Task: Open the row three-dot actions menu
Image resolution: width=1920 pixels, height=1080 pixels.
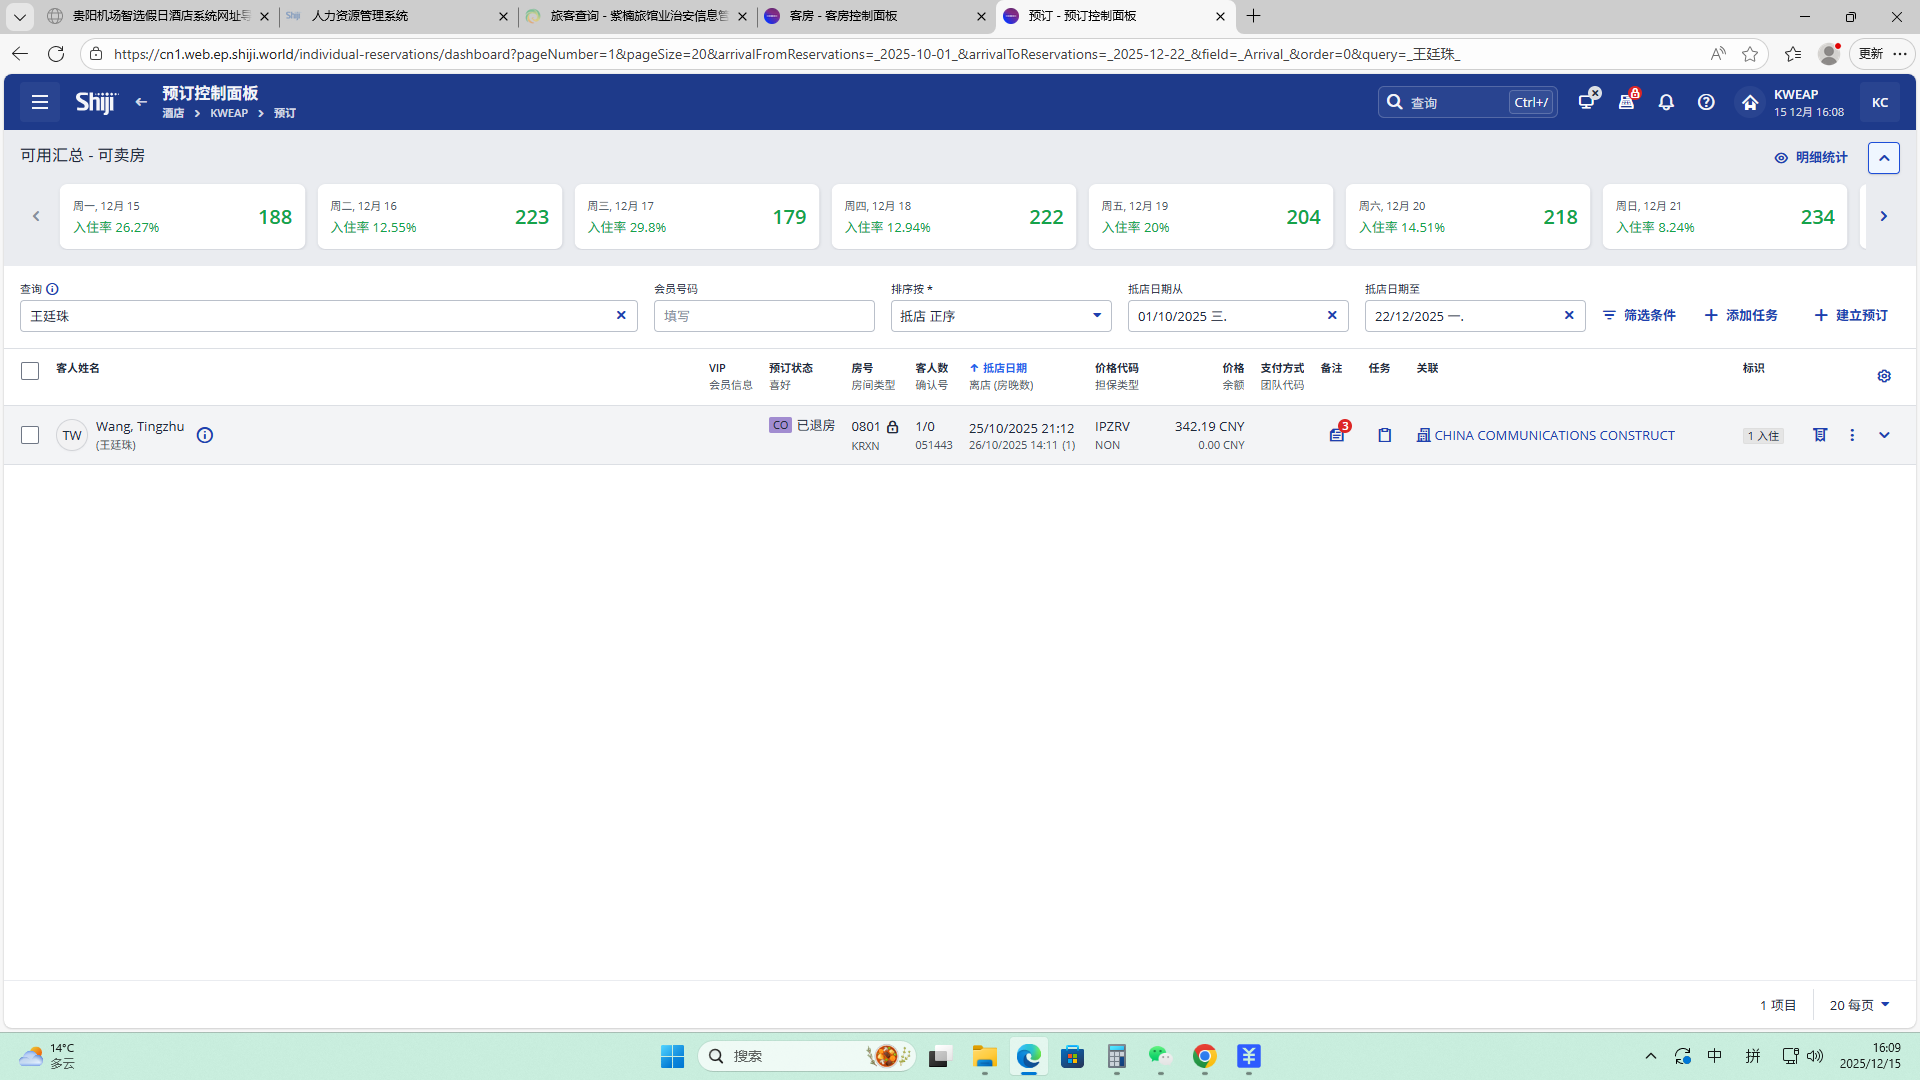Action: pos(1852,435)
